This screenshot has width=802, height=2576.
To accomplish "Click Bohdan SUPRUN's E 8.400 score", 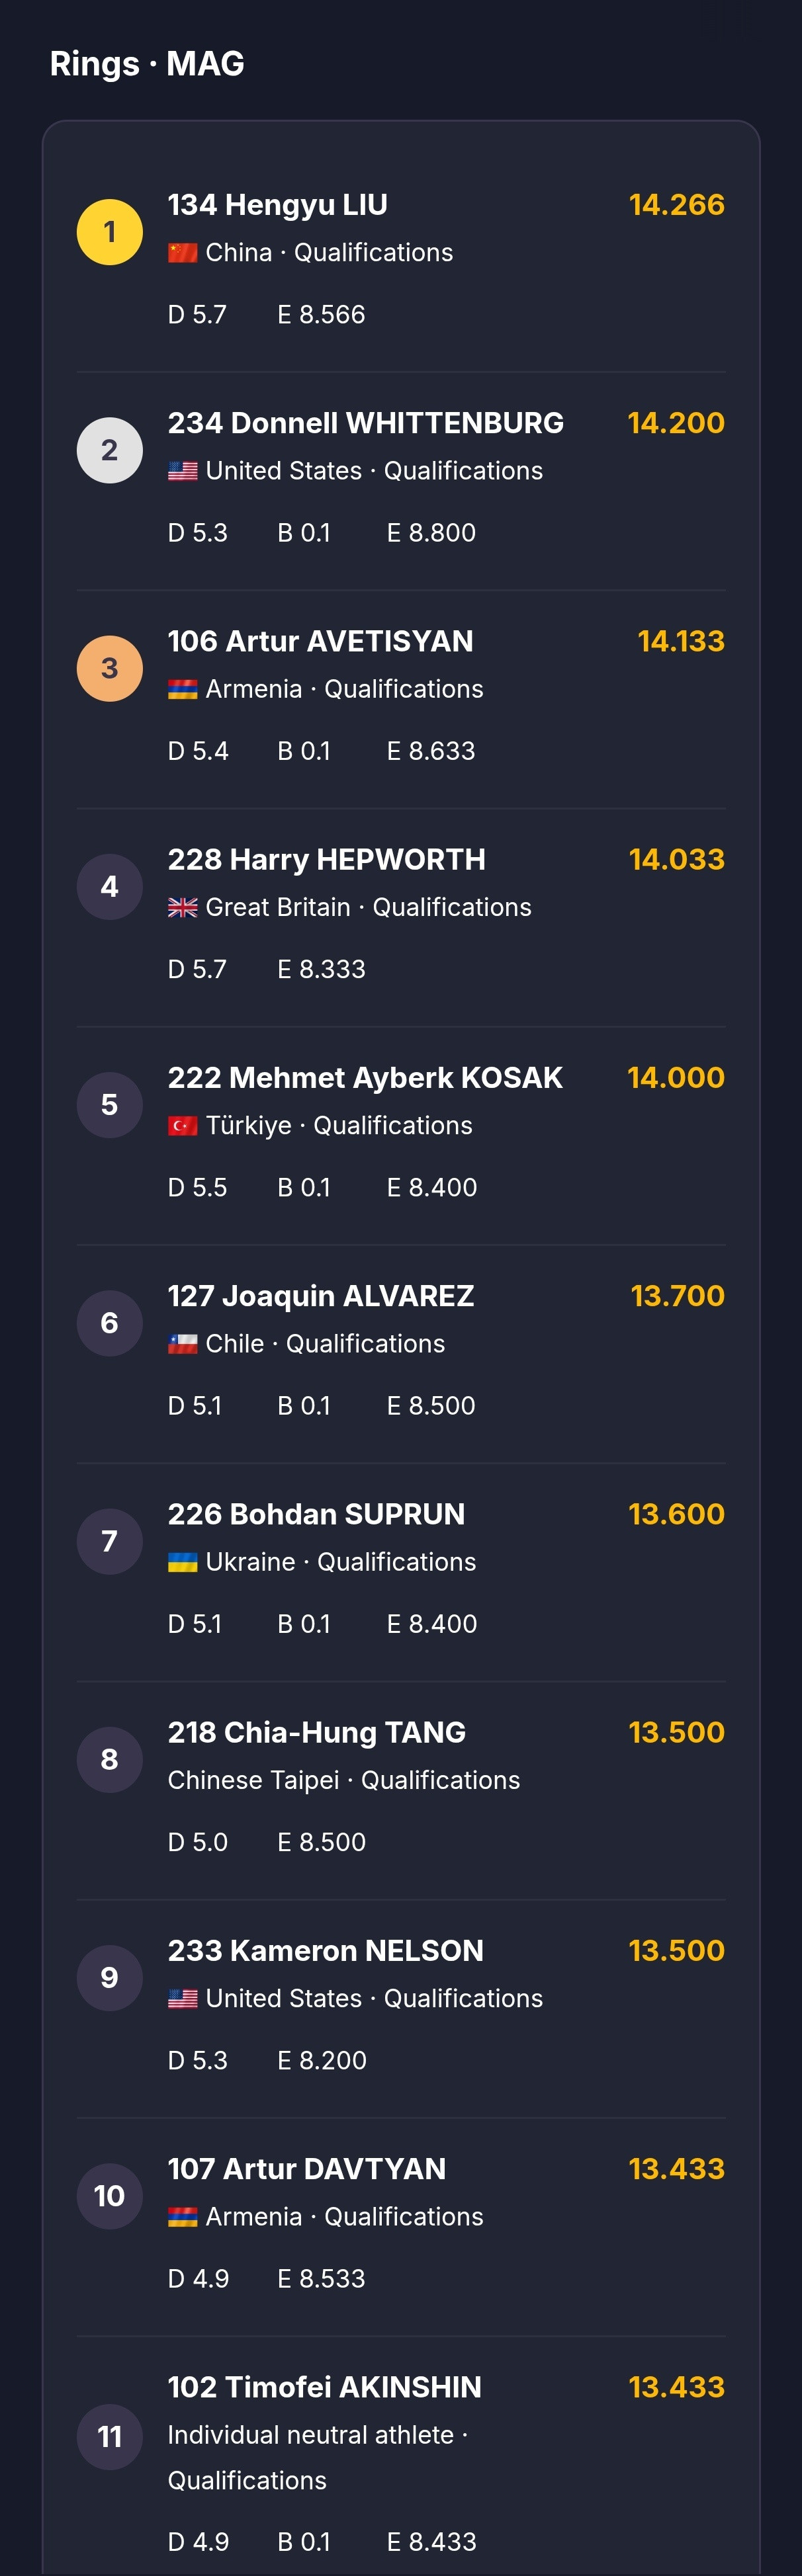I will [431, 1624].
